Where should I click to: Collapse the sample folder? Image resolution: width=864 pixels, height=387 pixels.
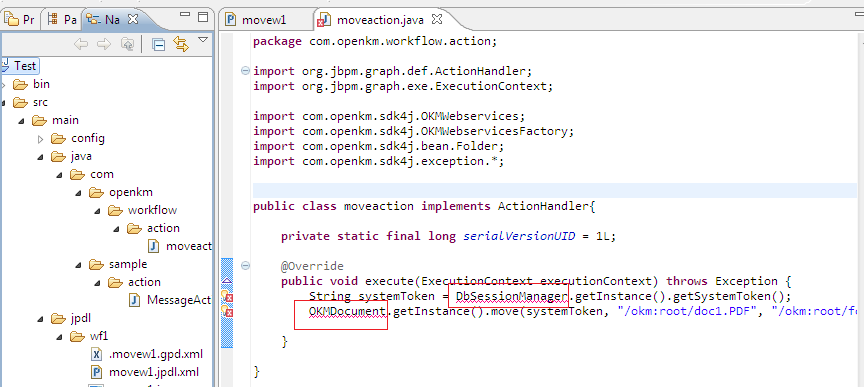point(78,265)
